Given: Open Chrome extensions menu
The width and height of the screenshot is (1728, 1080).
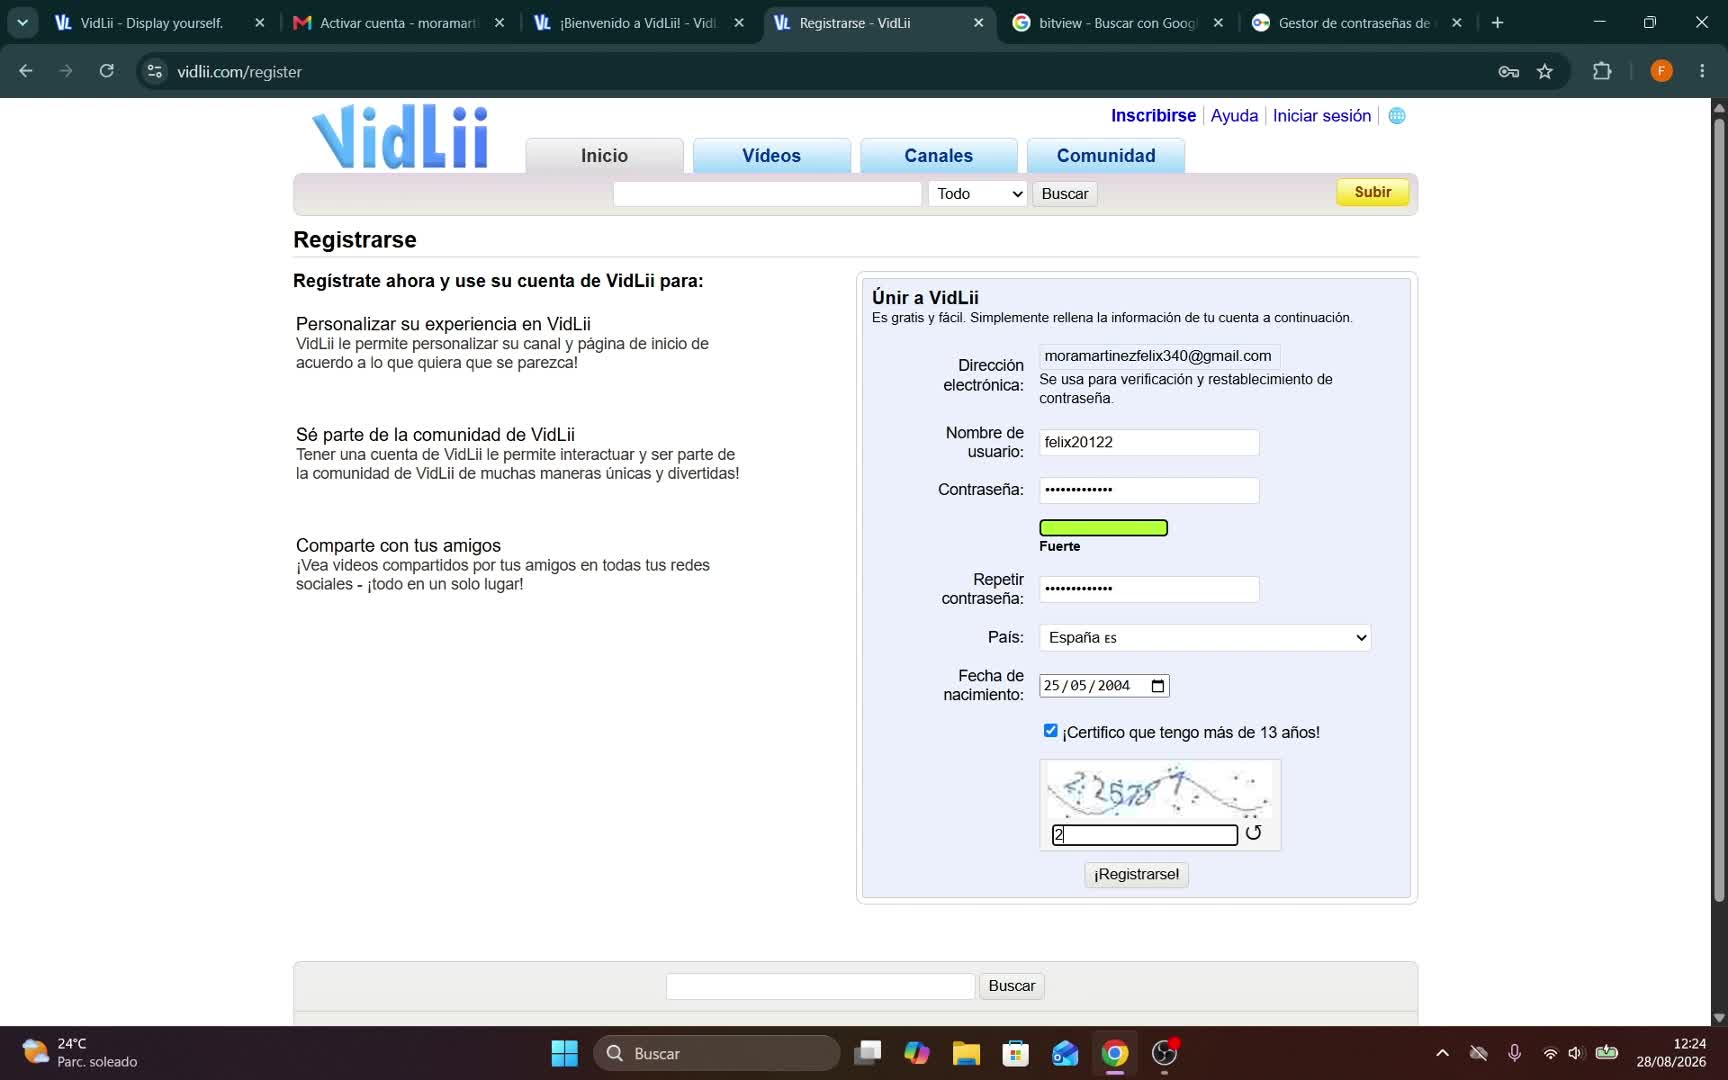Looking at the screenshot, I should [1602, 71].
